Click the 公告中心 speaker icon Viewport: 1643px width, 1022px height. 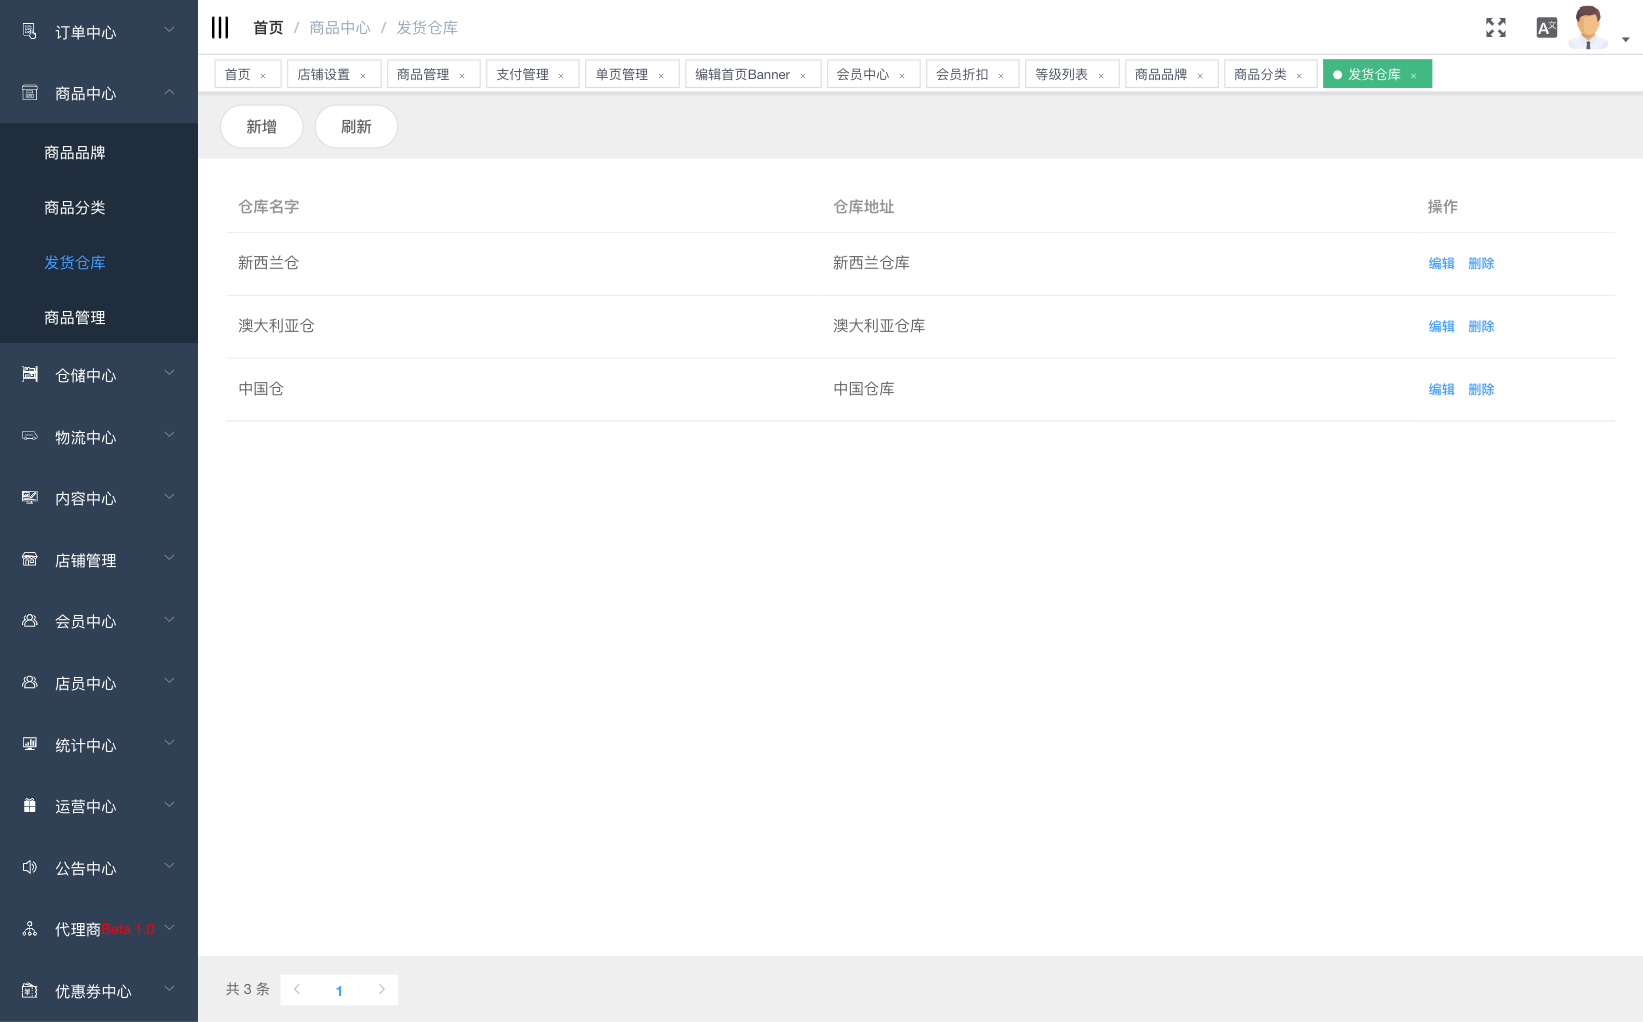pyautogui.click(x=30, y=867)
